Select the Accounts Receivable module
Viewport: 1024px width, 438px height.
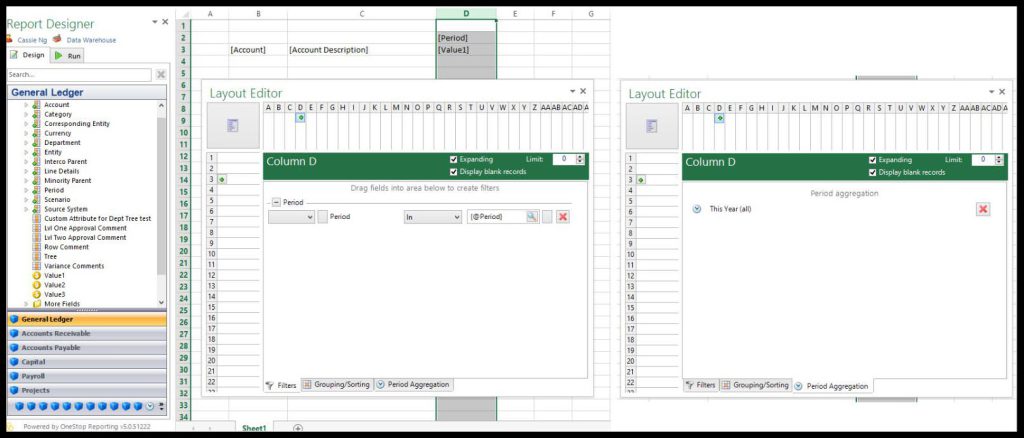click(x=56, y=333)
